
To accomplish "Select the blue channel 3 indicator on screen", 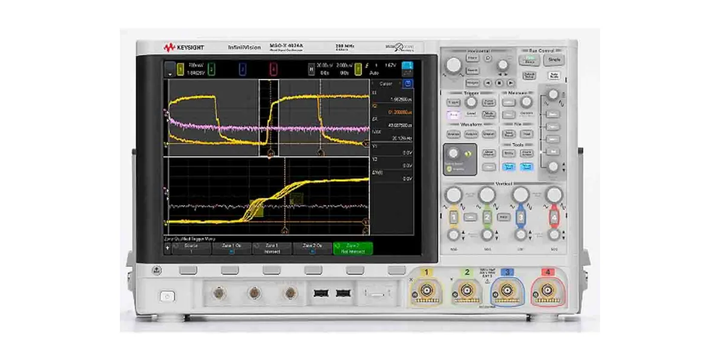I will [242, 69].
